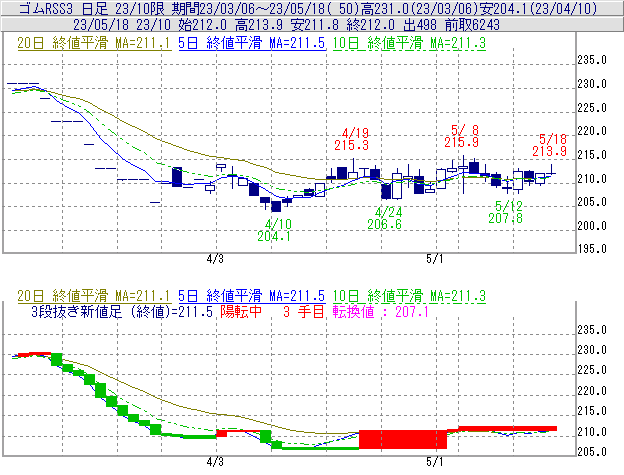Click the high value '高231.0(23/03/06)'
Screen dimensions: 624x475
coord(419,8)
